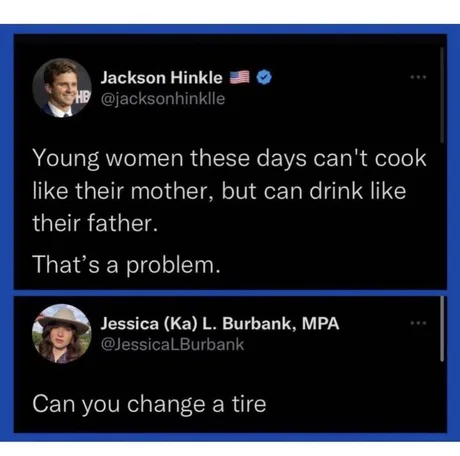Screen dimensions: 460x456
Task: Select the 'Young women these days' tweet text
Action: [x=229, y=190]
